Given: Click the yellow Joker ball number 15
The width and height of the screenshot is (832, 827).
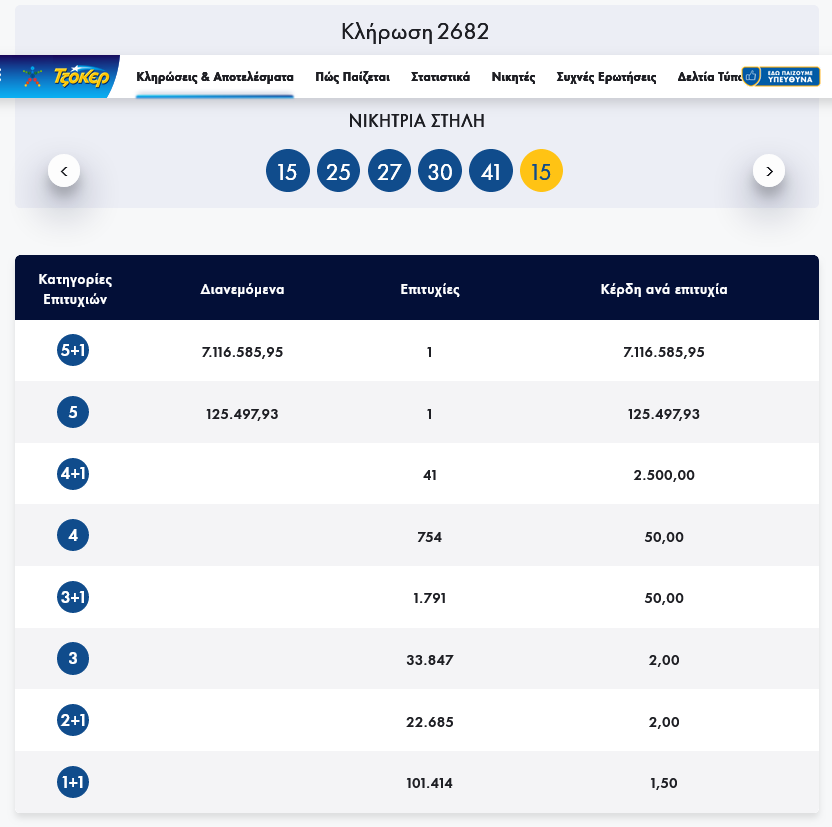Looking at the screenshot, I should [x=541, y=172].
